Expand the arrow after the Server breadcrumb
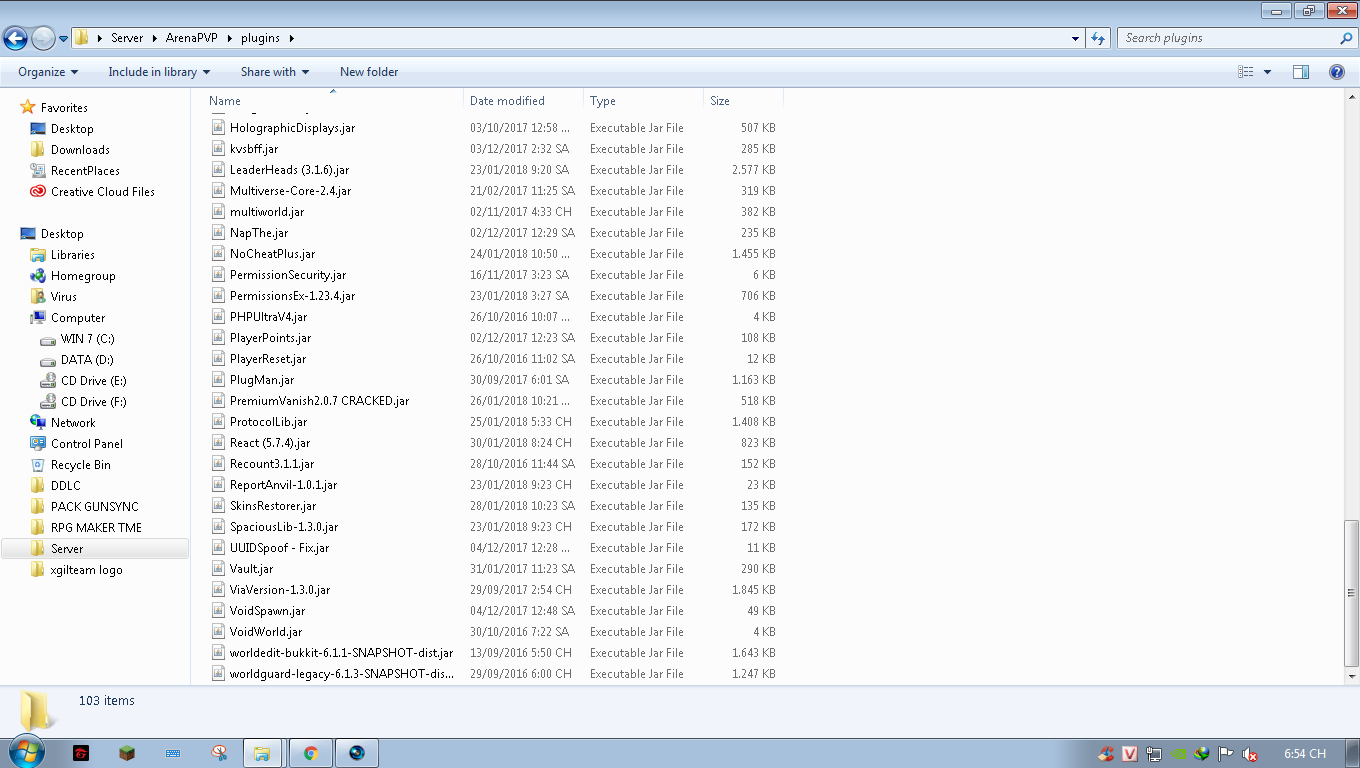The width and height of the screenshot is (1360, 768). [155, 38]
